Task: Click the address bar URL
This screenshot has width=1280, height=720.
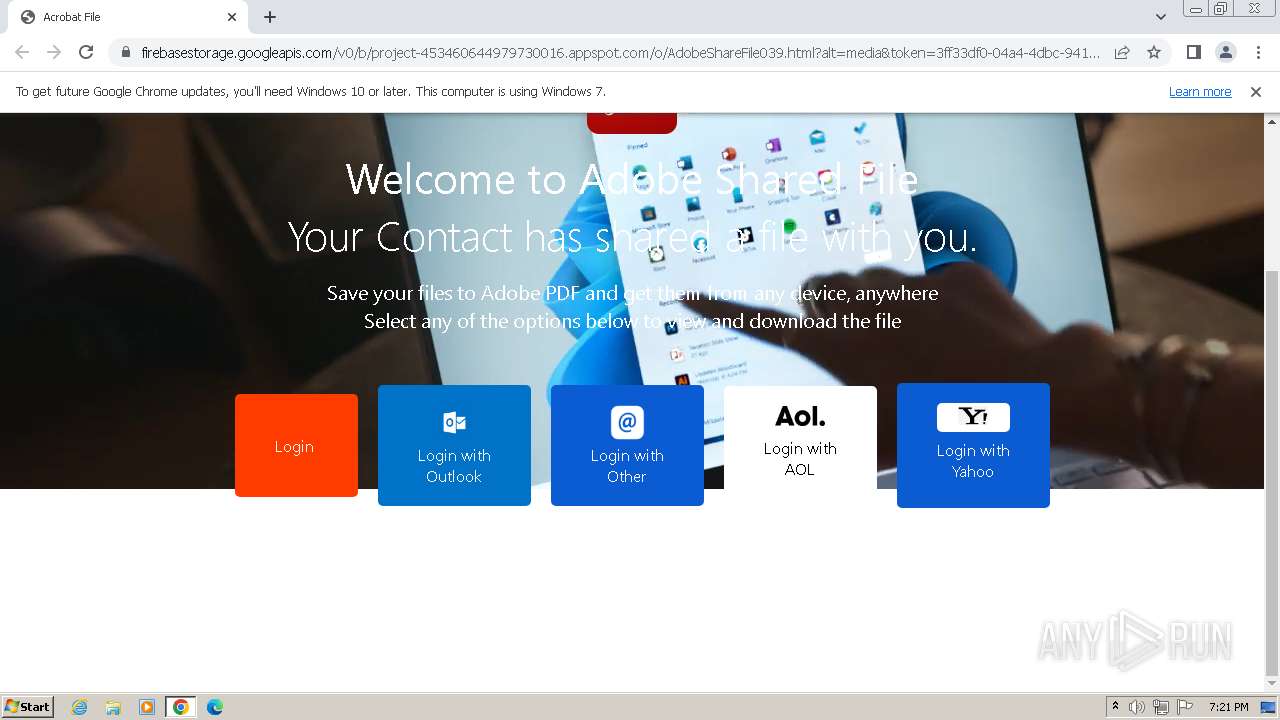Action: [x=620, y=52]
